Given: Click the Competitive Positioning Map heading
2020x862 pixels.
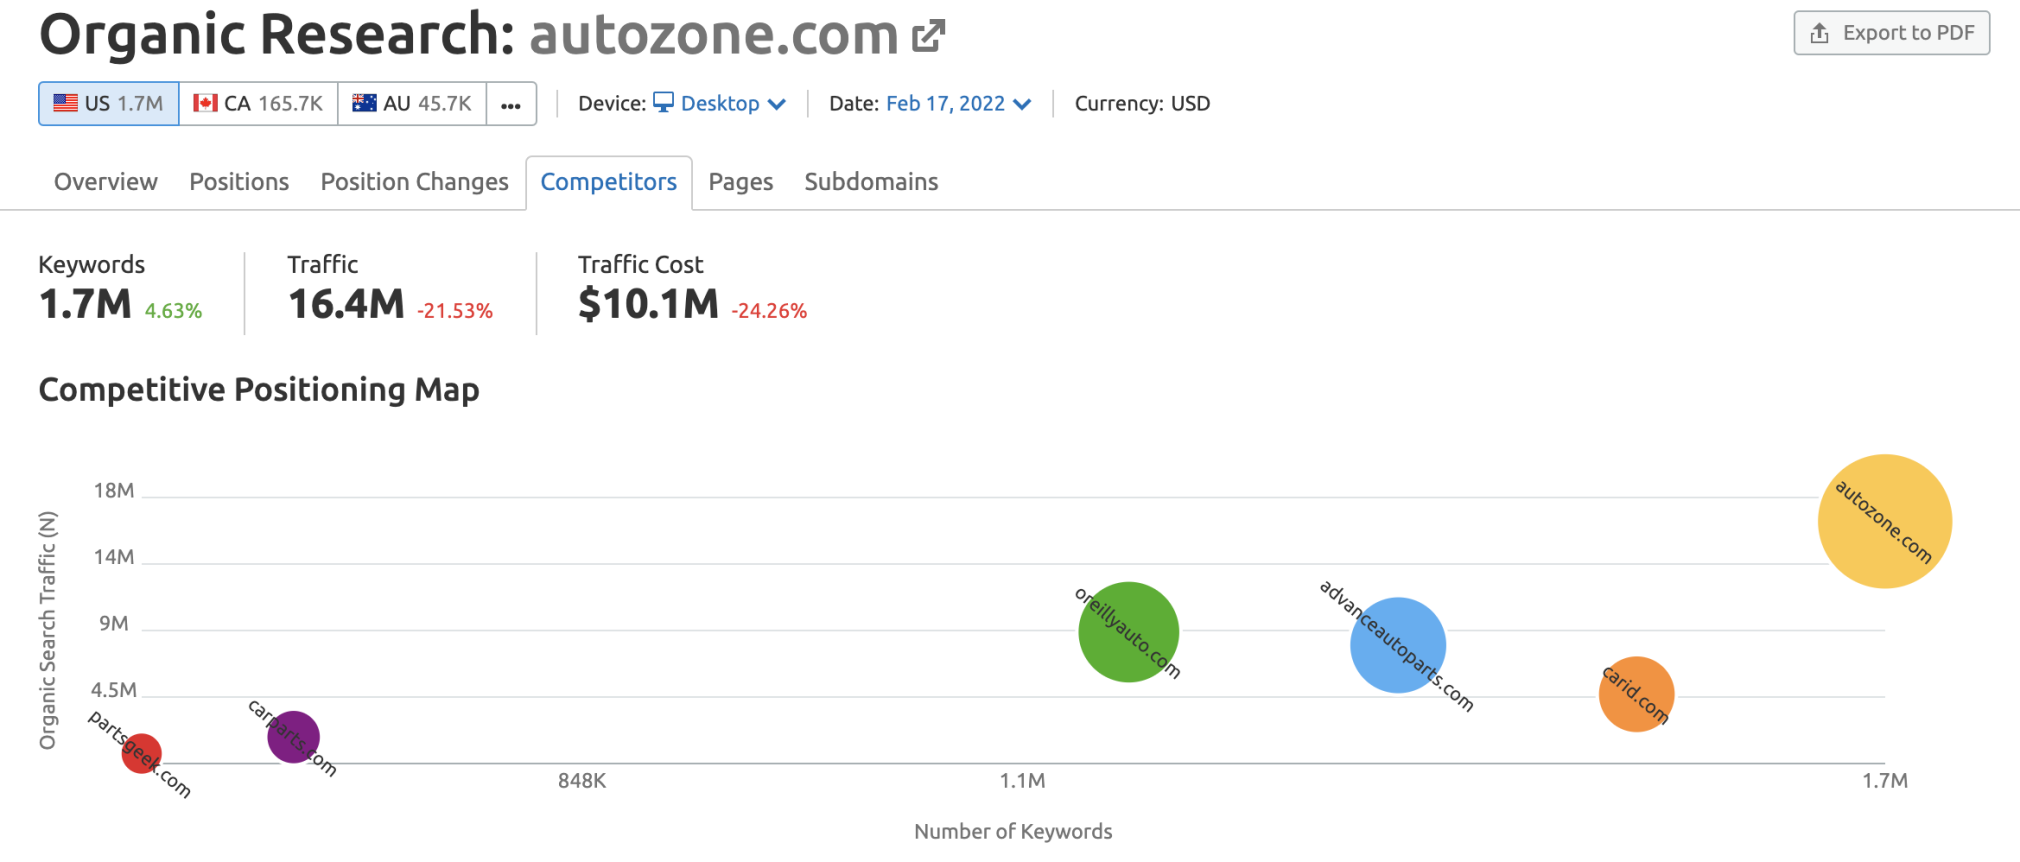Looking at the screenshot, I should click(x=259, y=390).
